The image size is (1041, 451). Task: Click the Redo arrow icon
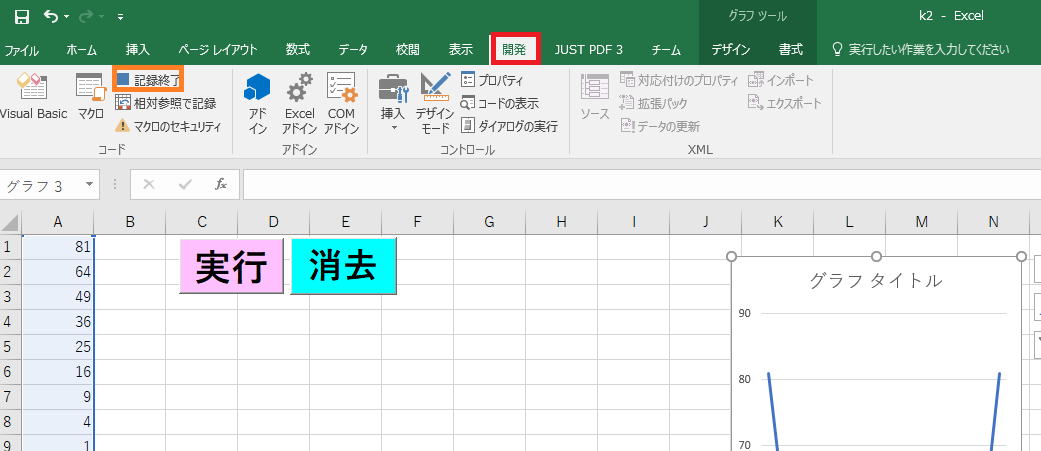tap(86, 17)
